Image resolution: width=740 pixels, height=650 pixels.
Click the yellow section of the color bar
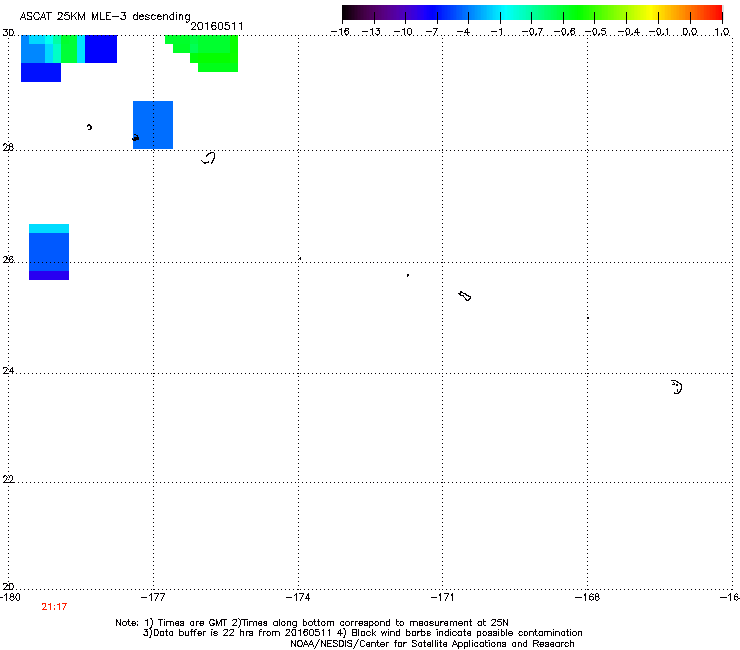pyautogui.click(x=652, y=13)
